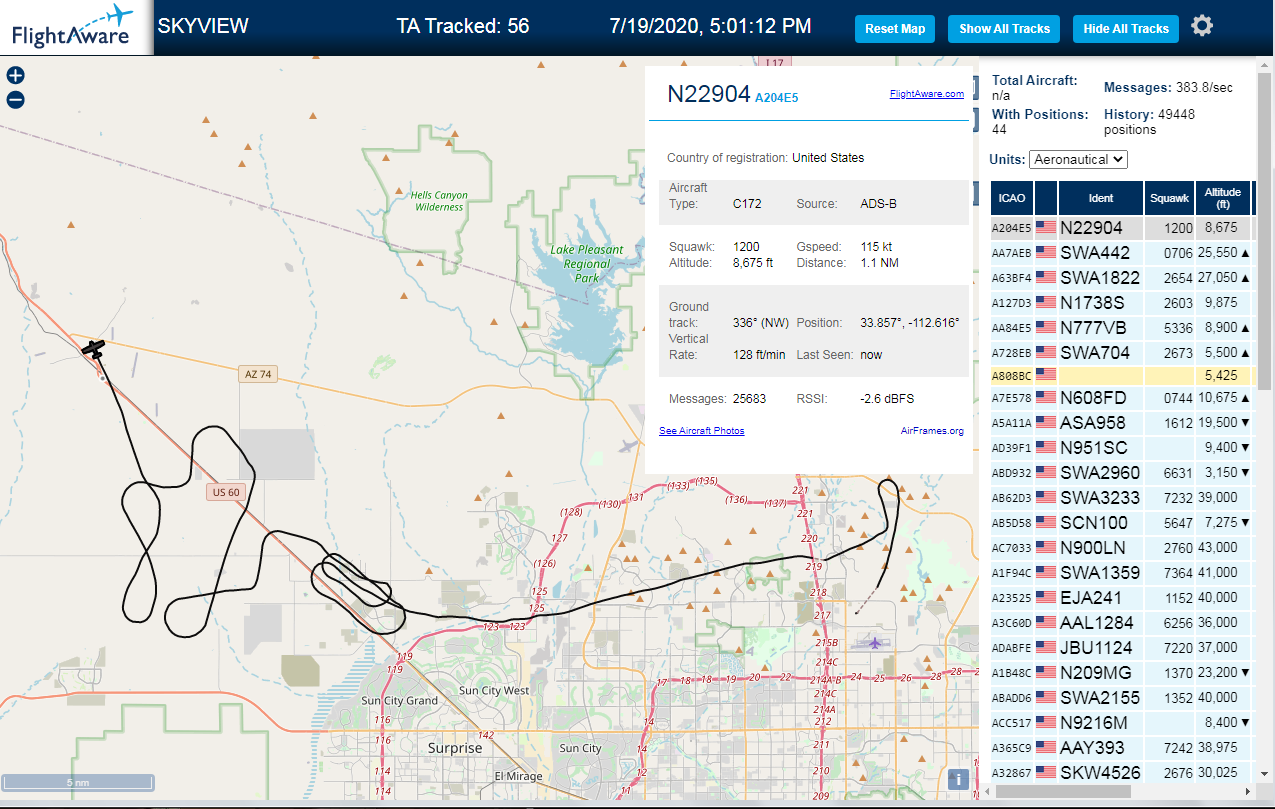Click the N22904 heading in info panel
Image resolution: width=1275 pixels, height=809 pixels.
708,94
